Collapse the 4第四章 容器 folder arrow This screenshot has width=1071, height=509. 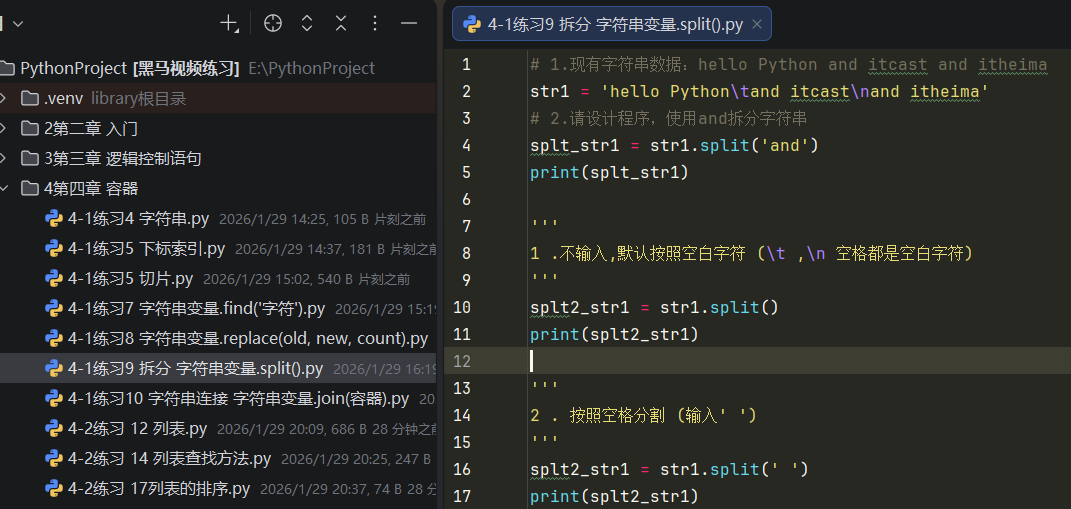[x=3, y=189]
